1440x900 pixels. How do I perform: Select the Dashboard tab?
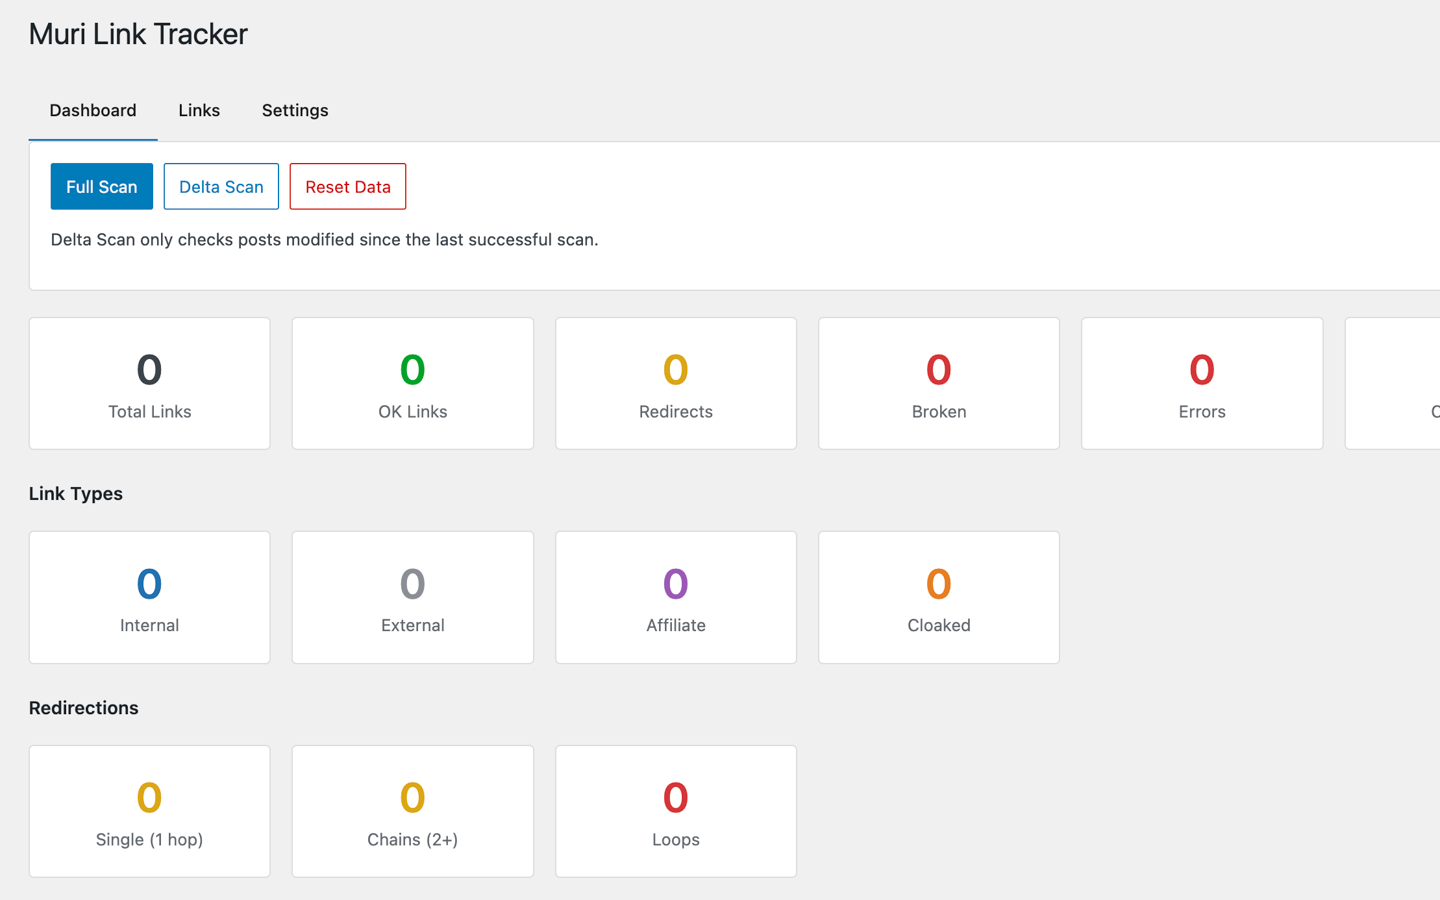tap(92, 110)
